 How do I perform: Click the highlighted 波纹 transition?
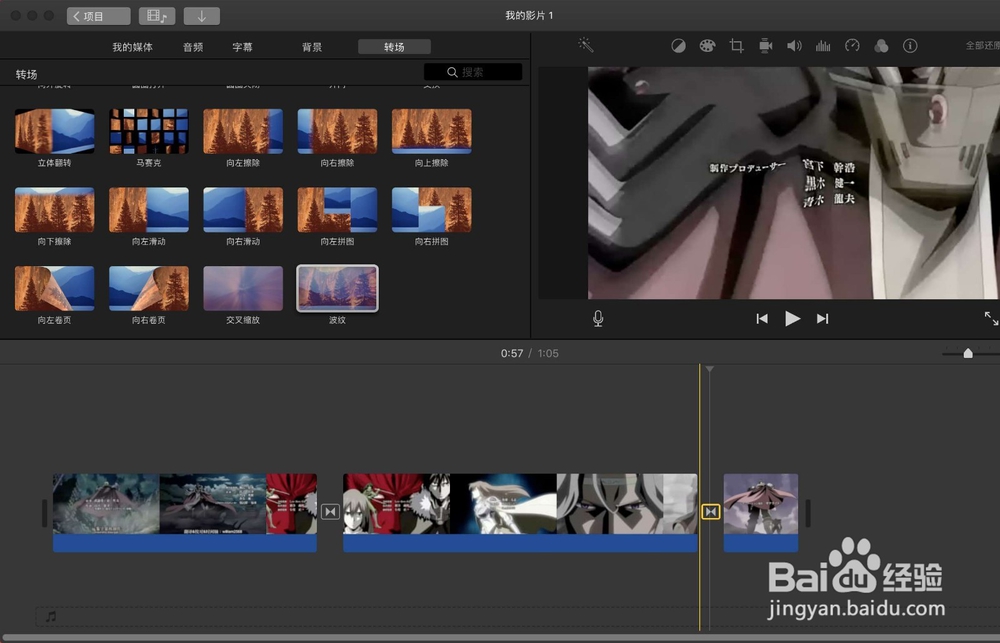click(337, 288)
